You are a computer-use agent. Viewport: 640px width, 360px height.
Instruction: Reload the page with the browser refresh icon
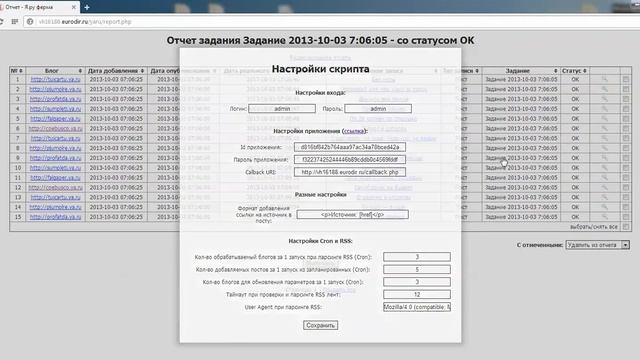(1, 22)
